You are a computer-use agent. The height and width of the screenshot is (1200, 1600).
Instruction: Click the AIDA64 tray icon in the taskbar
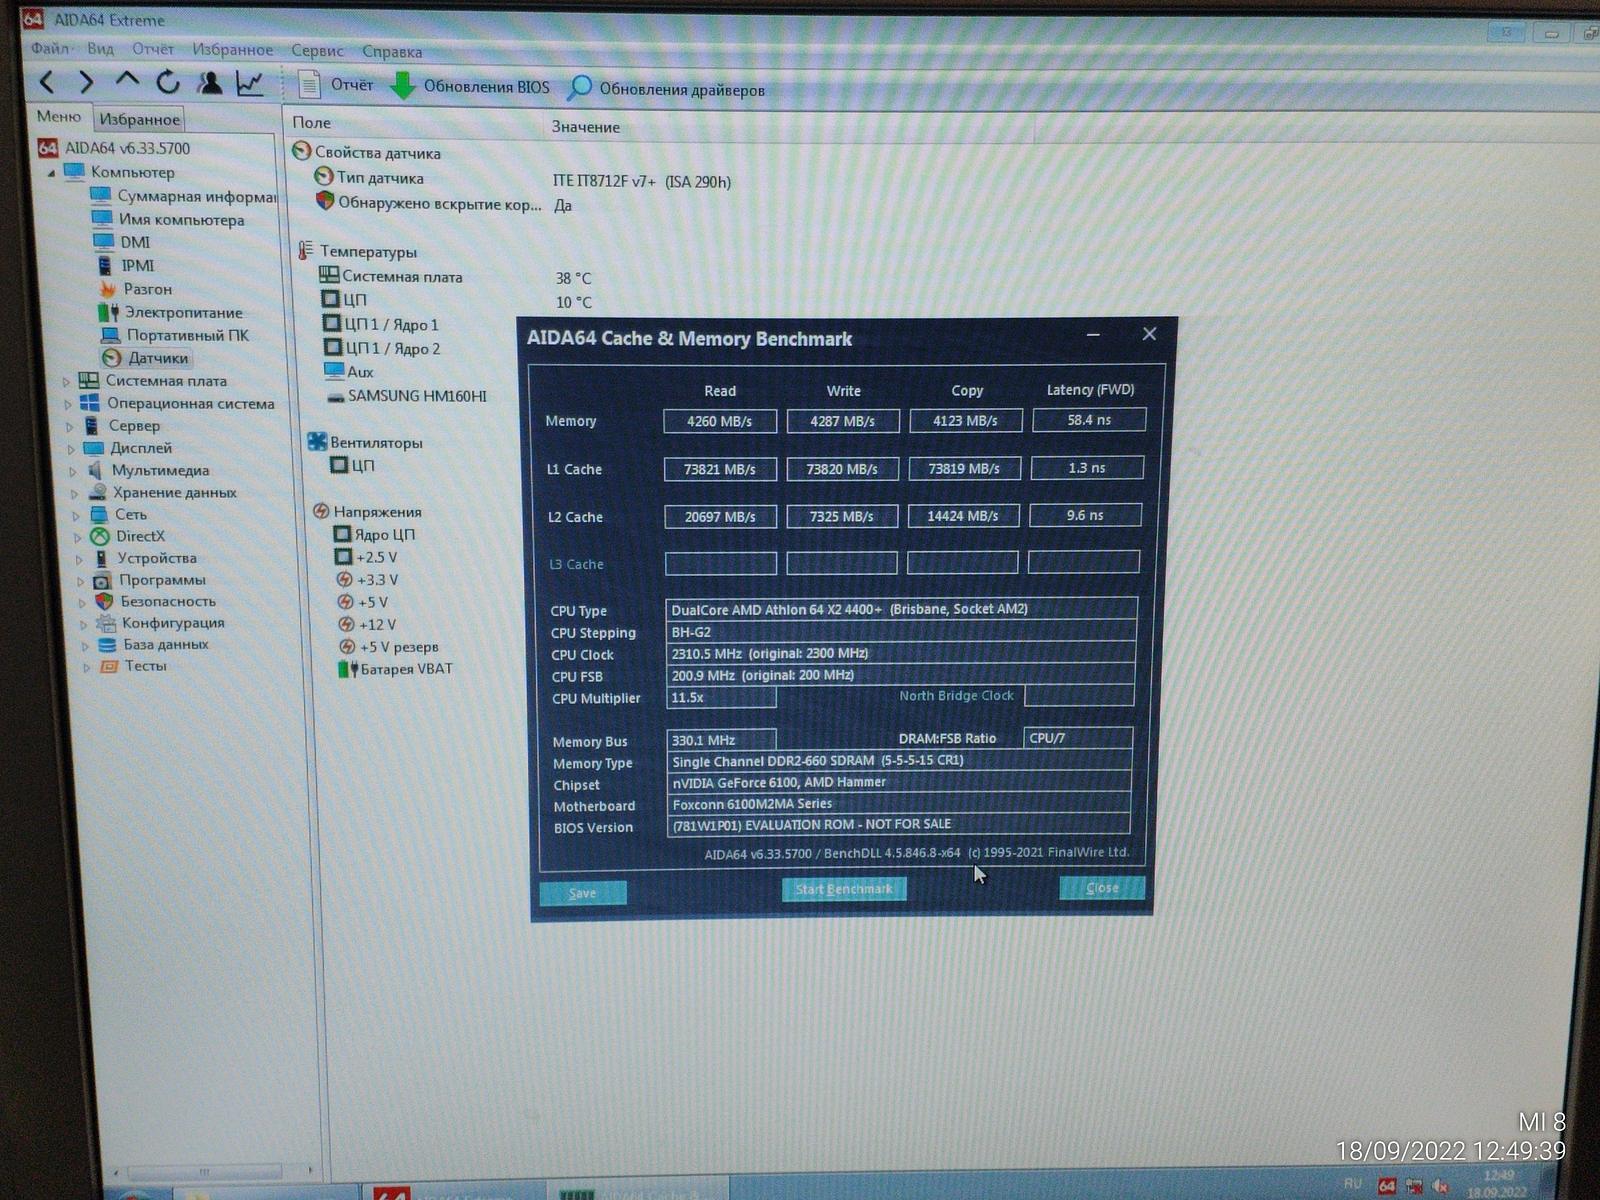1386,1186
